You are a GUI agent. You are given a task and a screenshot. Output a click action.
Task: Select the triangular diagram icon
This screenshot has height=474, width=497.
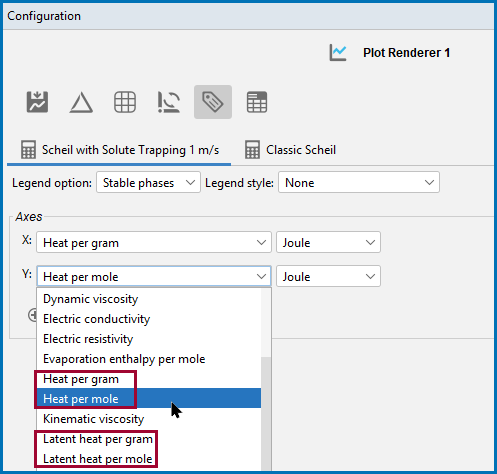pos(81,102)
